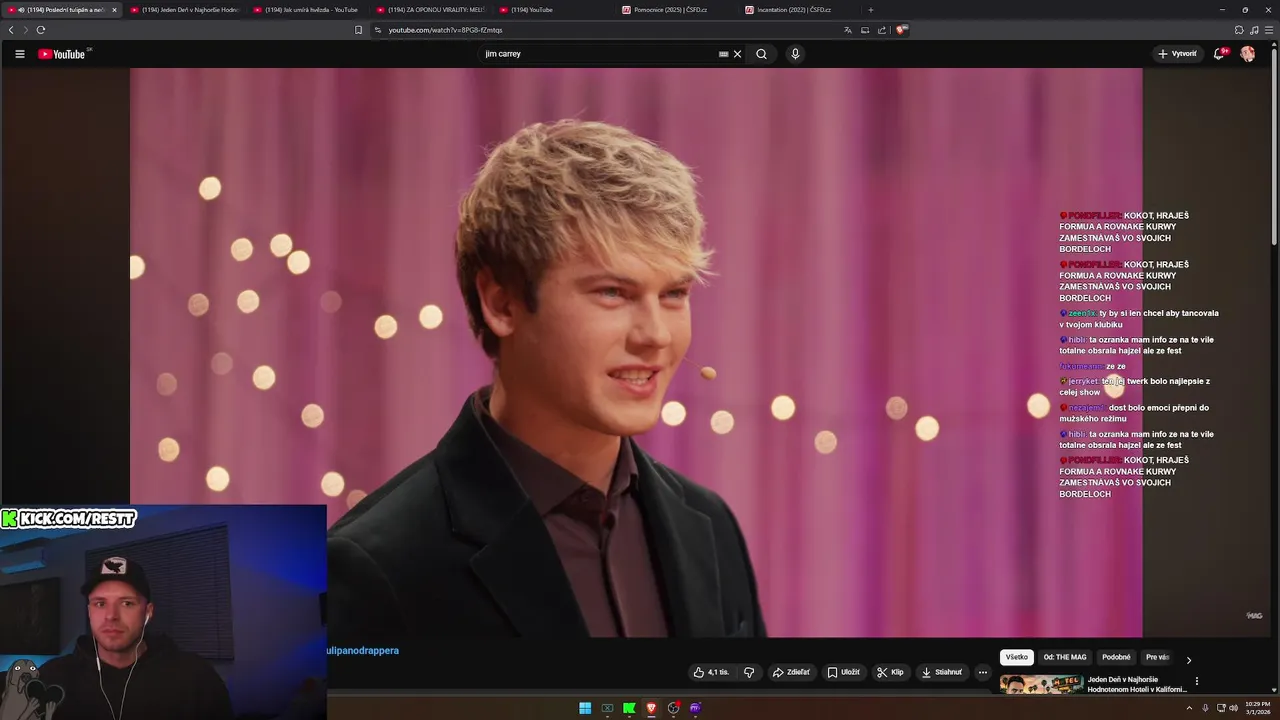This screenshot has width=1280, height=720.
Task: Go forward in the browser
Action: (26, 30)
